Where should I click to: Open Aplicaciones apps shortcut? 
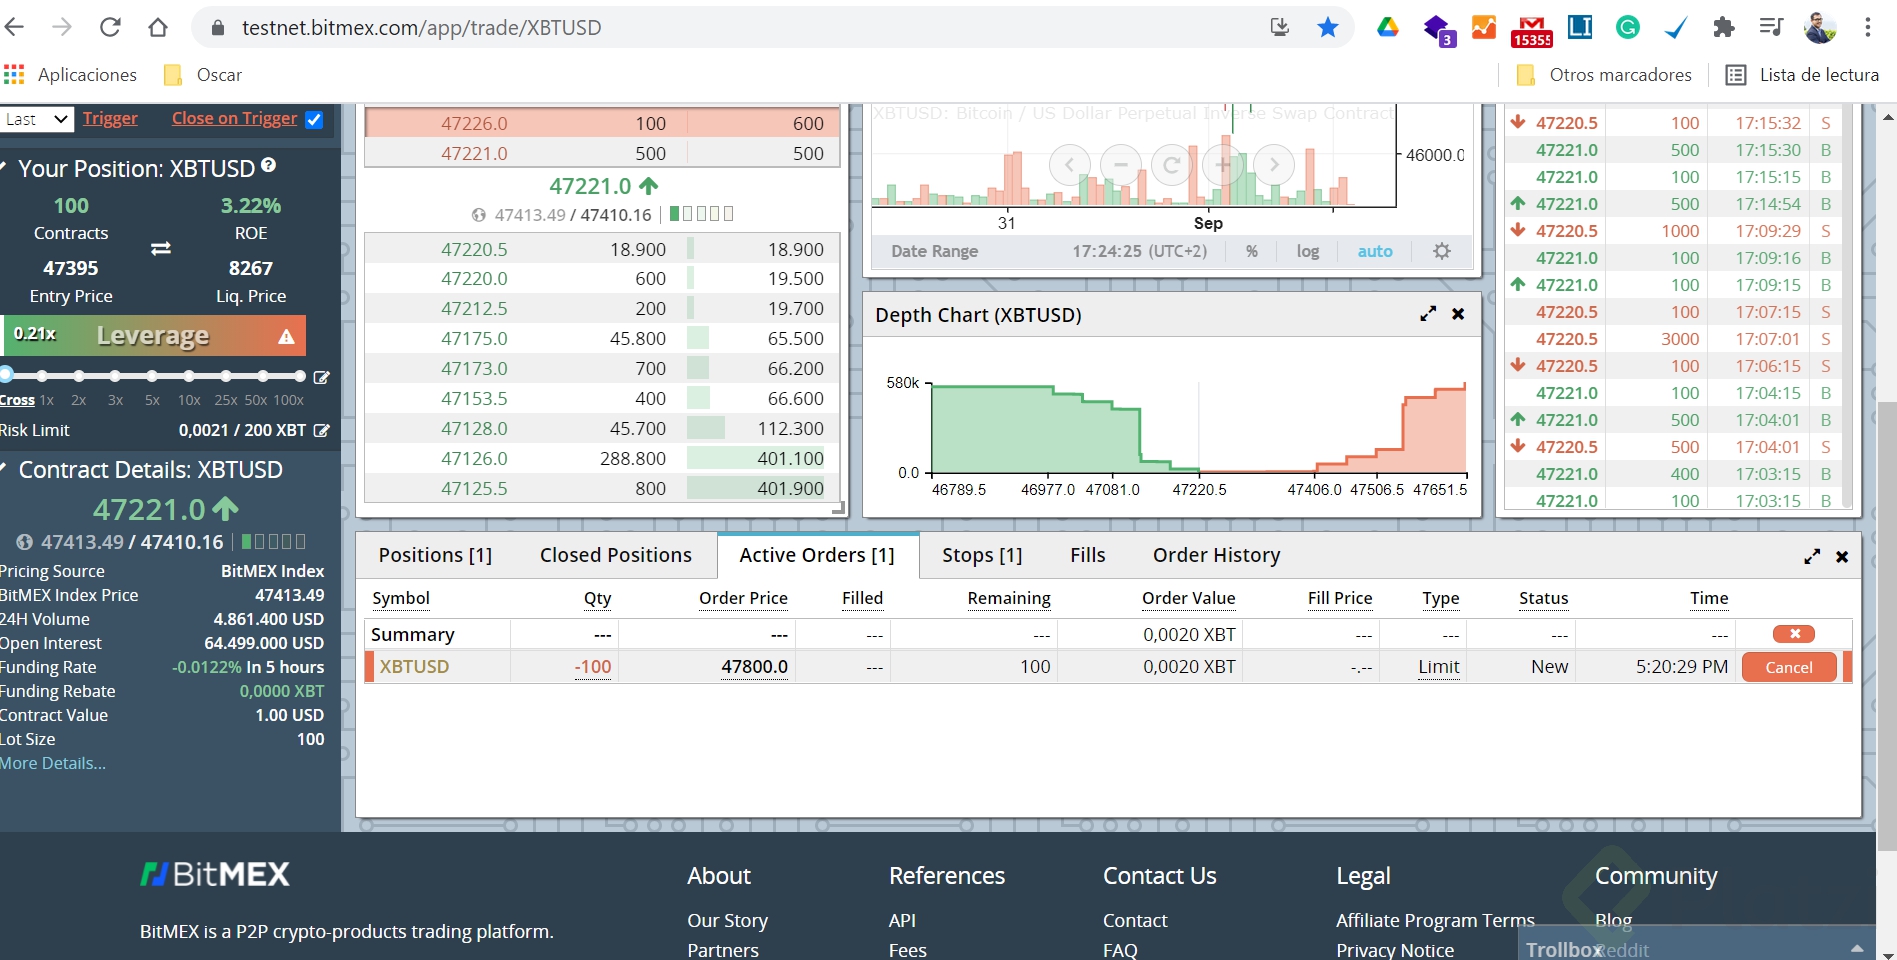(x=70, y=75)
